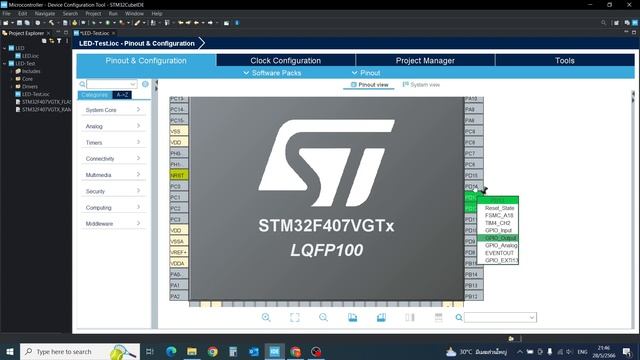The image size is (640, 360).
Task: Switch to Pinout view
Action: (369, 85)
